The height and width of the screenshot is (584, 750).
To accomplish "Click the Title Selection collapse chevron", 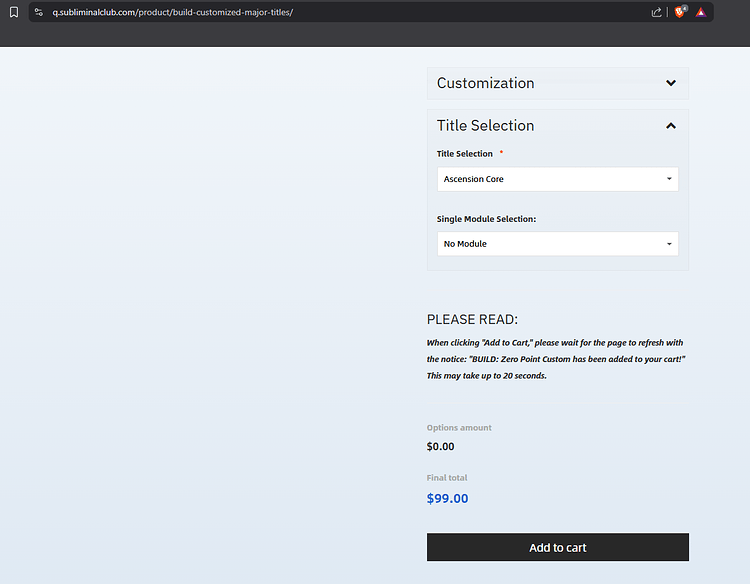I will point(671,126).
